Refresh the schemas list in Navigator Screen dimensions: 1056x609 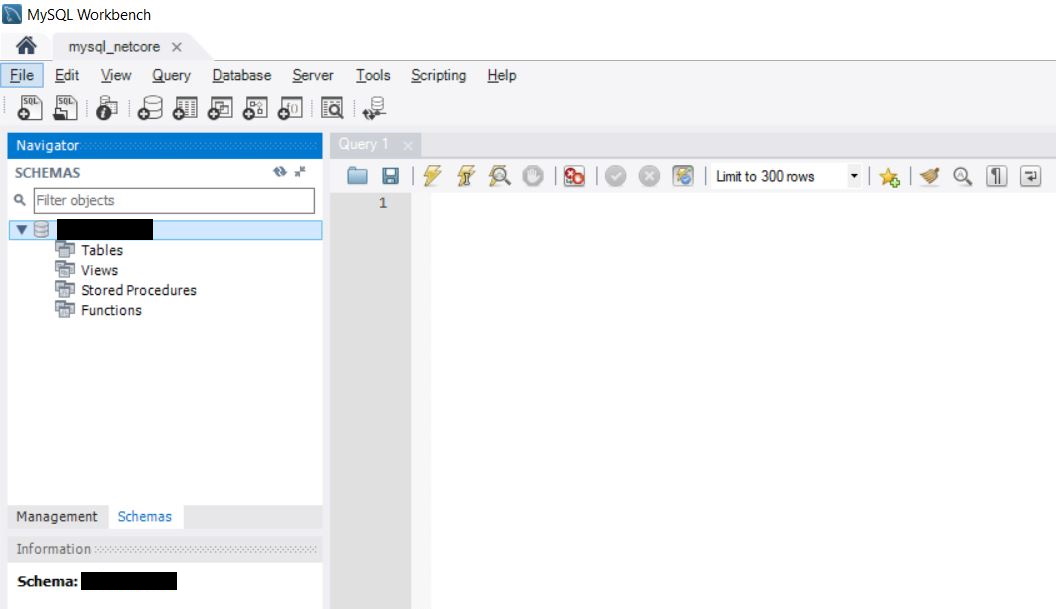280,172
